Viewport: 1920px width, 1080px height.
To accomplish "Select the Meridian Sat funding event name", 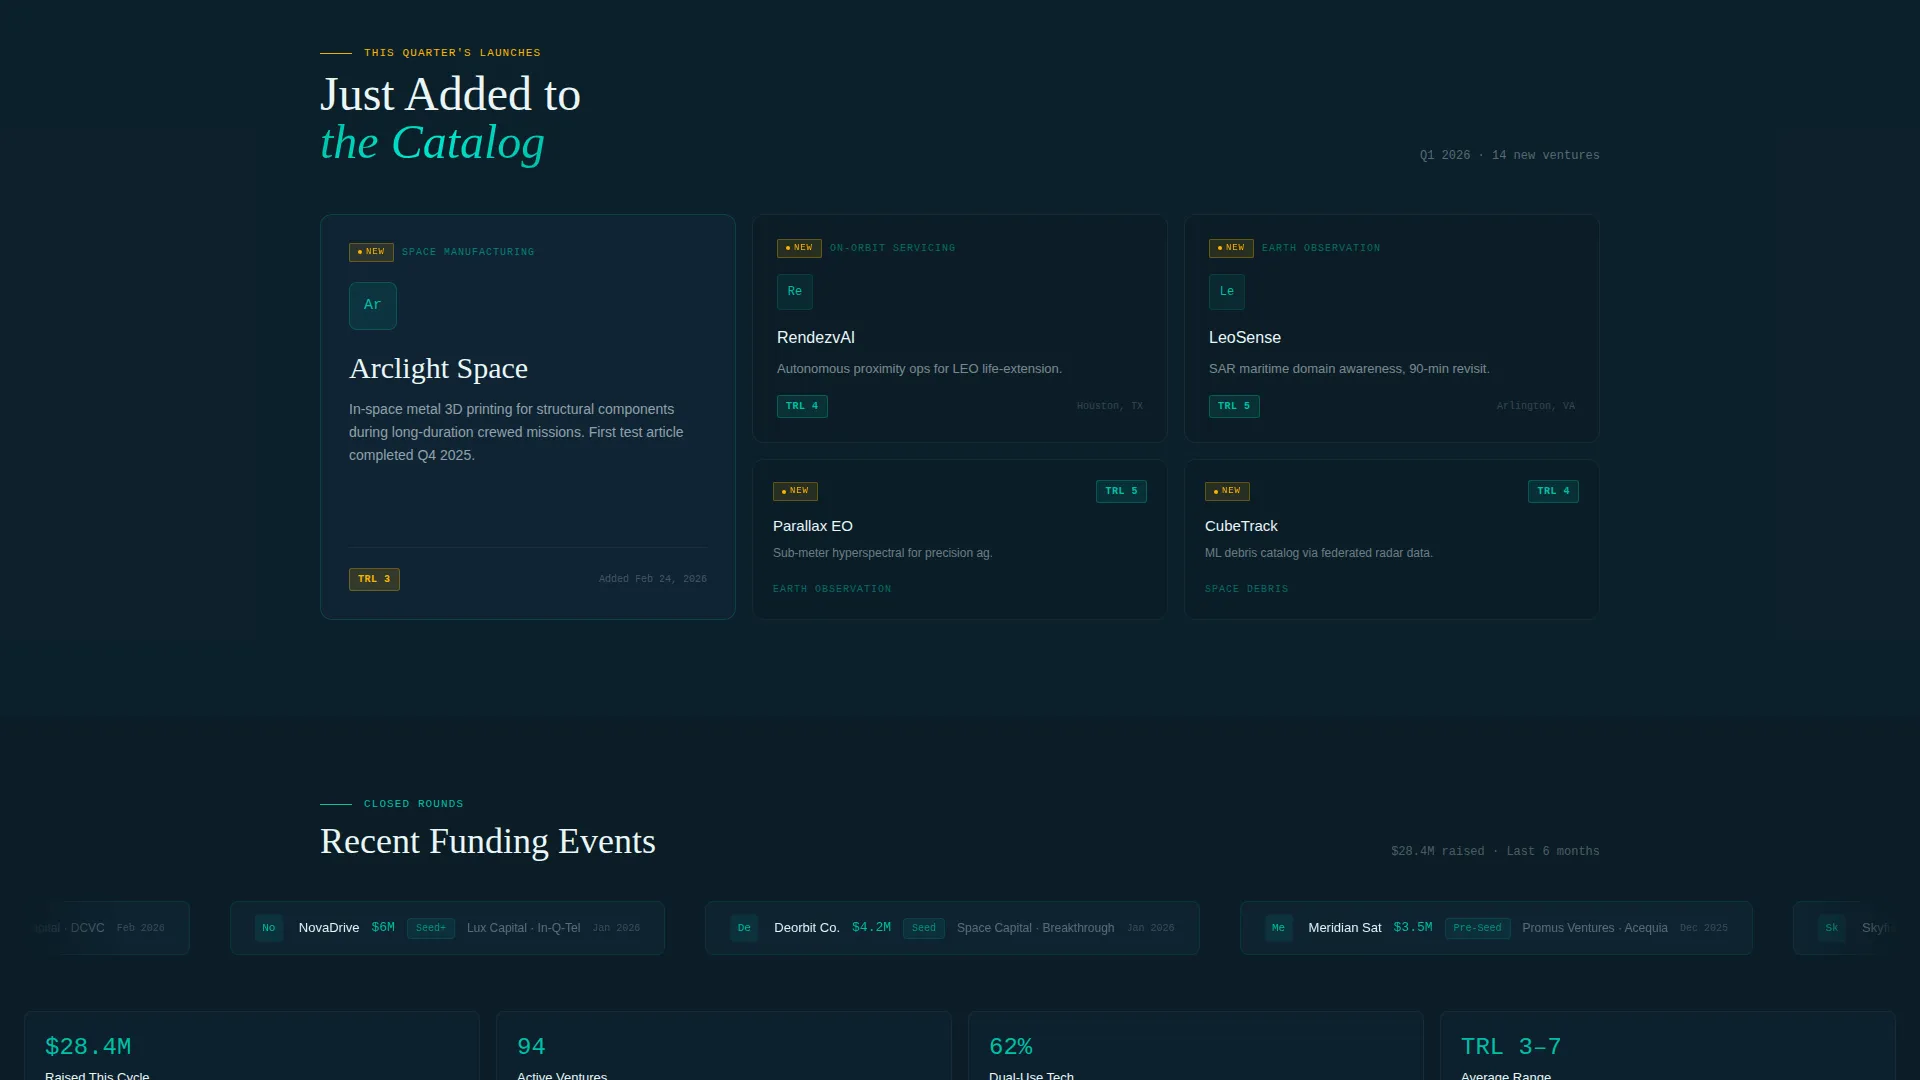I will click(1345, 928).
